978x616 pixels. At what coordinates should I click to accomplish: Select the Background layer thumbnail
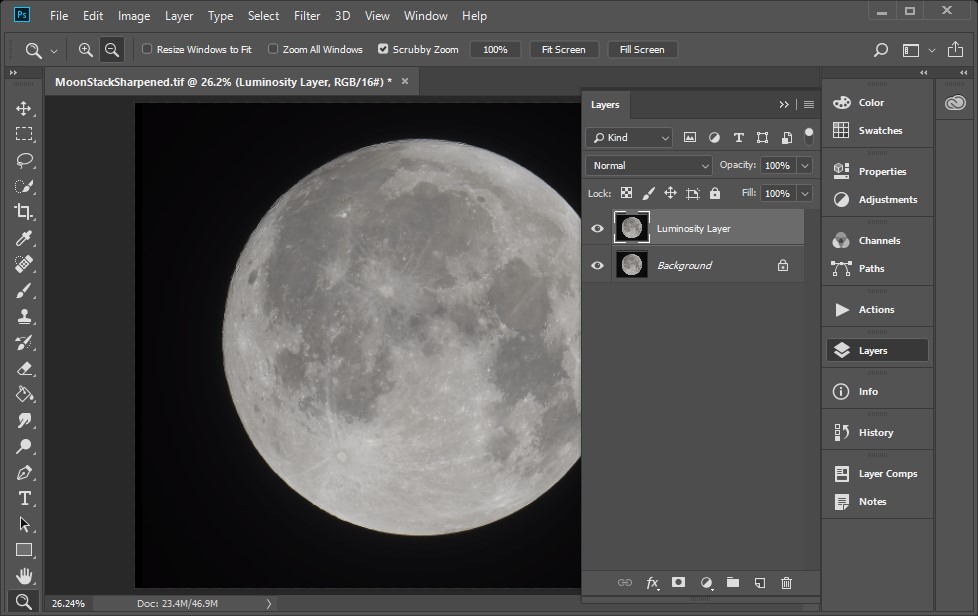coord(631,265)
